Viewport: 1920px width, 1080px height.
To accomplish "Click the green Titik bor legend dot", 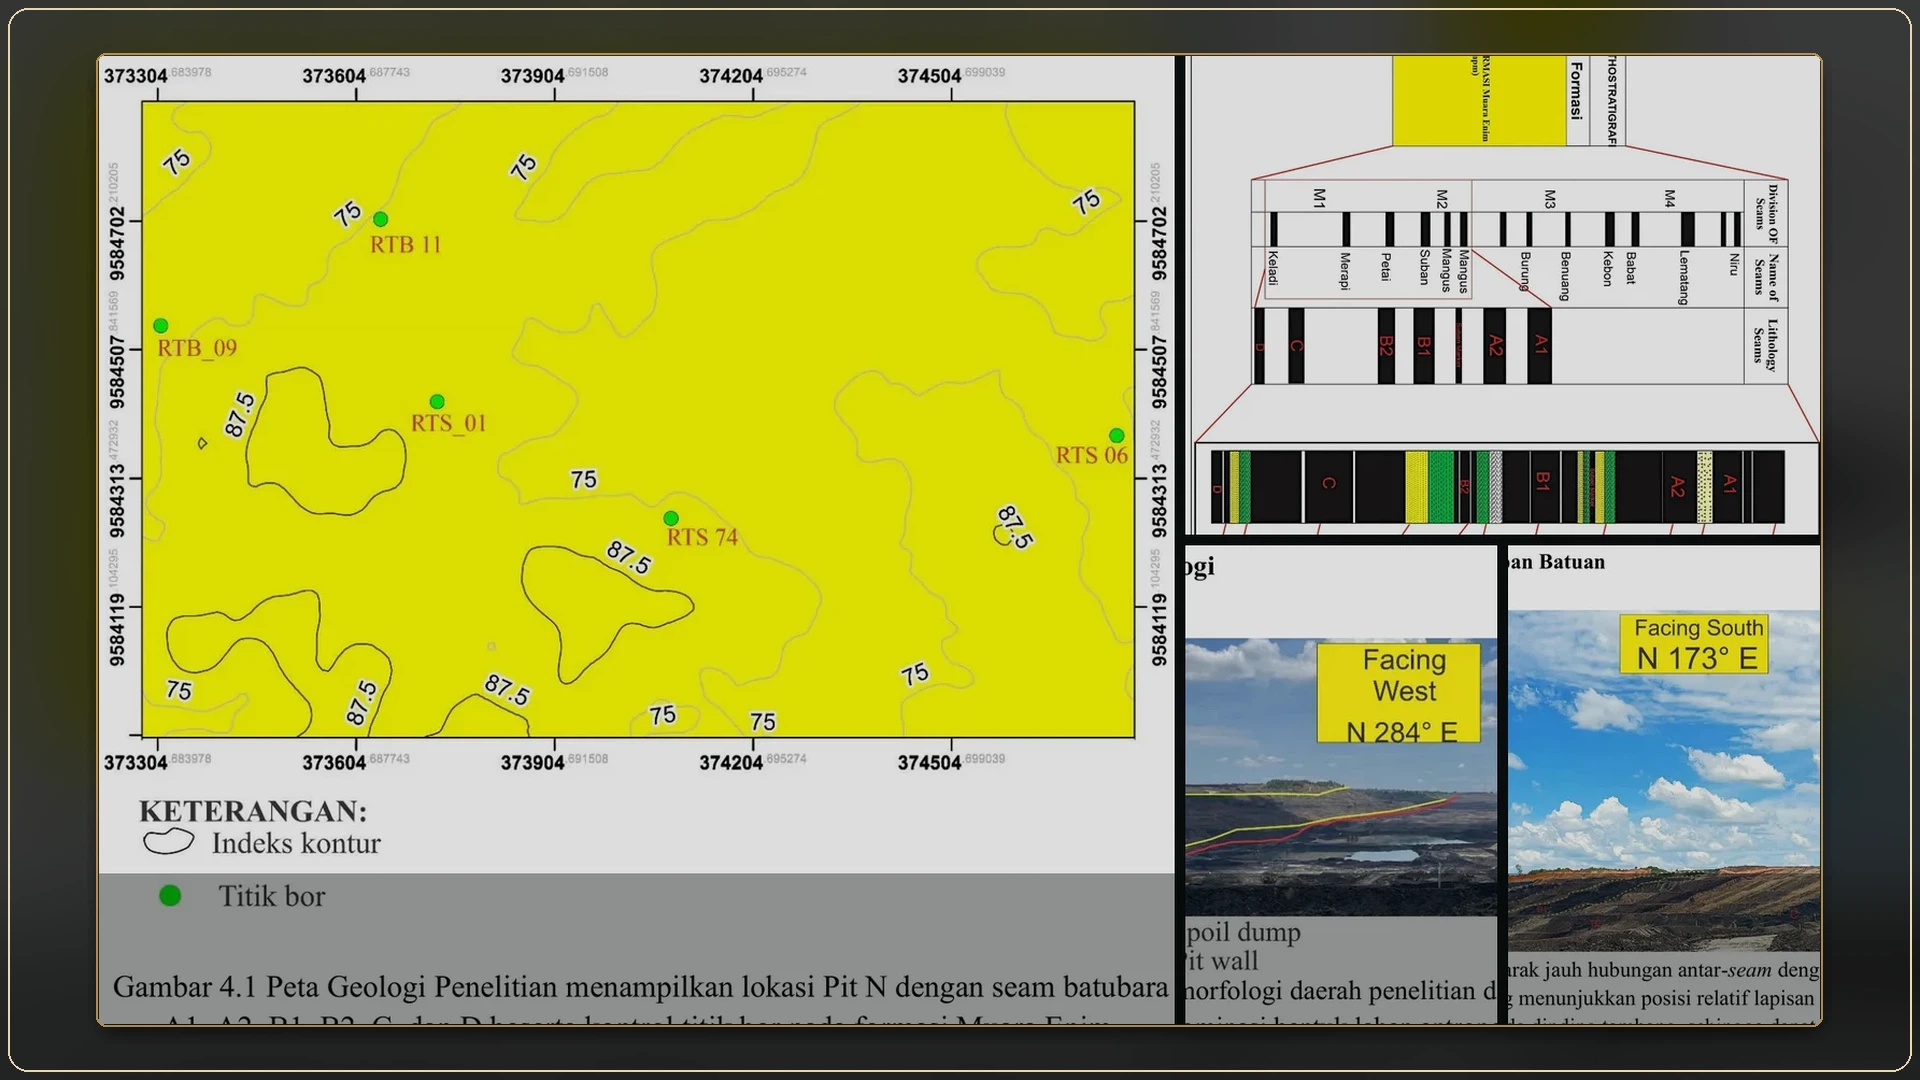I will (x=170, y=896).
